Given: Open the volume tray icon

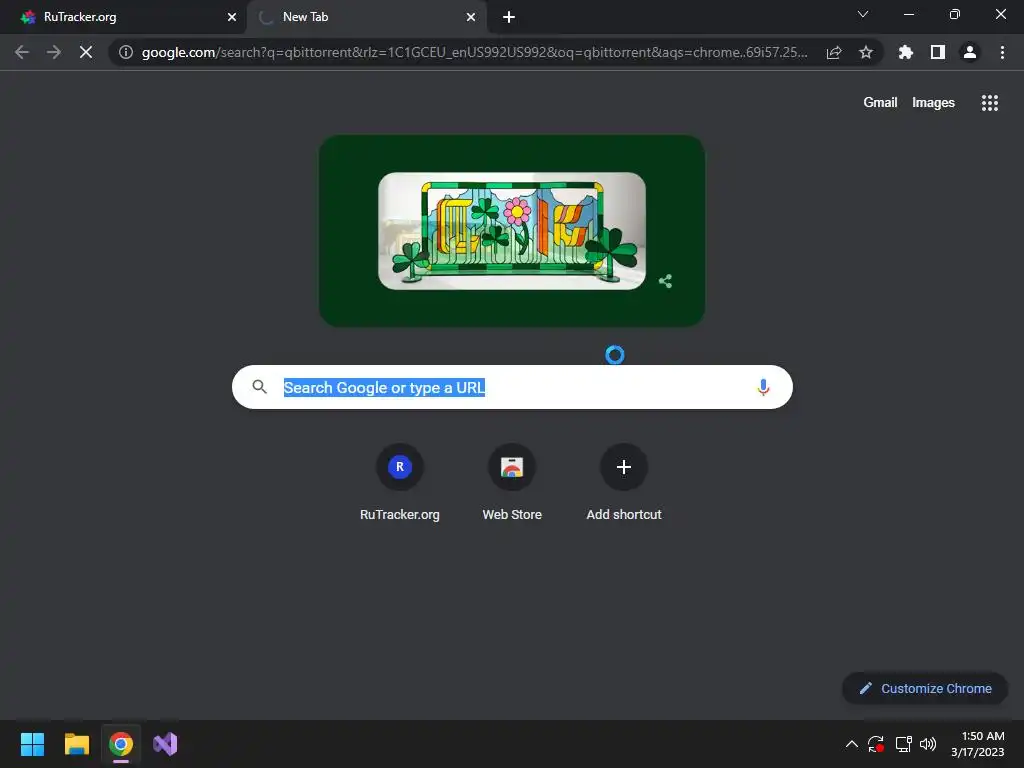Looking at the screenshot, I should [x=927, y=744].
